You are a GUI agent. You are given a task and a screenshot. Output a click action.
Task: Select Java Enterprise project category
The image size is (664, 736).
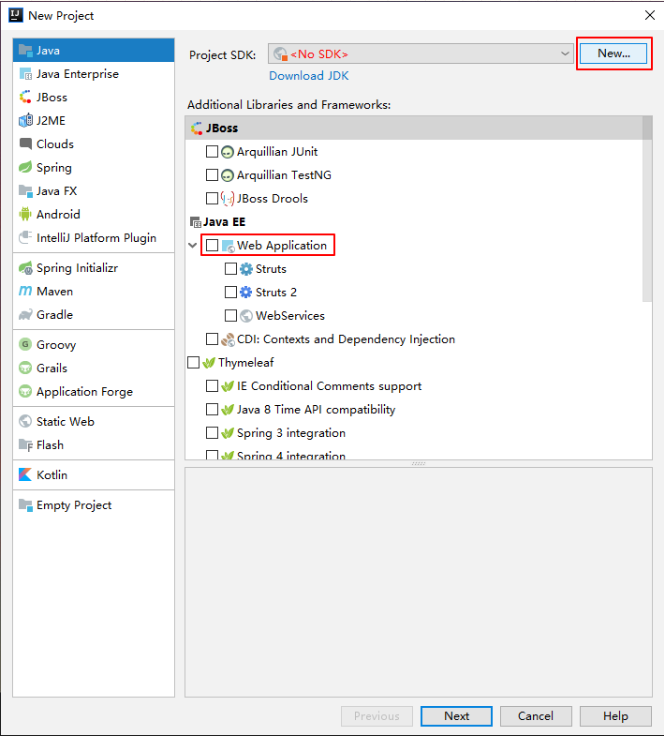(77, 74)
